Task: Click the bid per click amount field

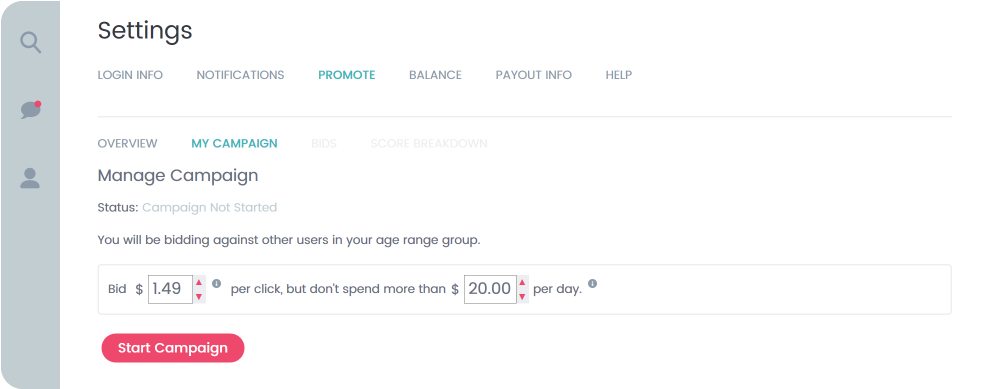Action: coord(170,289)
